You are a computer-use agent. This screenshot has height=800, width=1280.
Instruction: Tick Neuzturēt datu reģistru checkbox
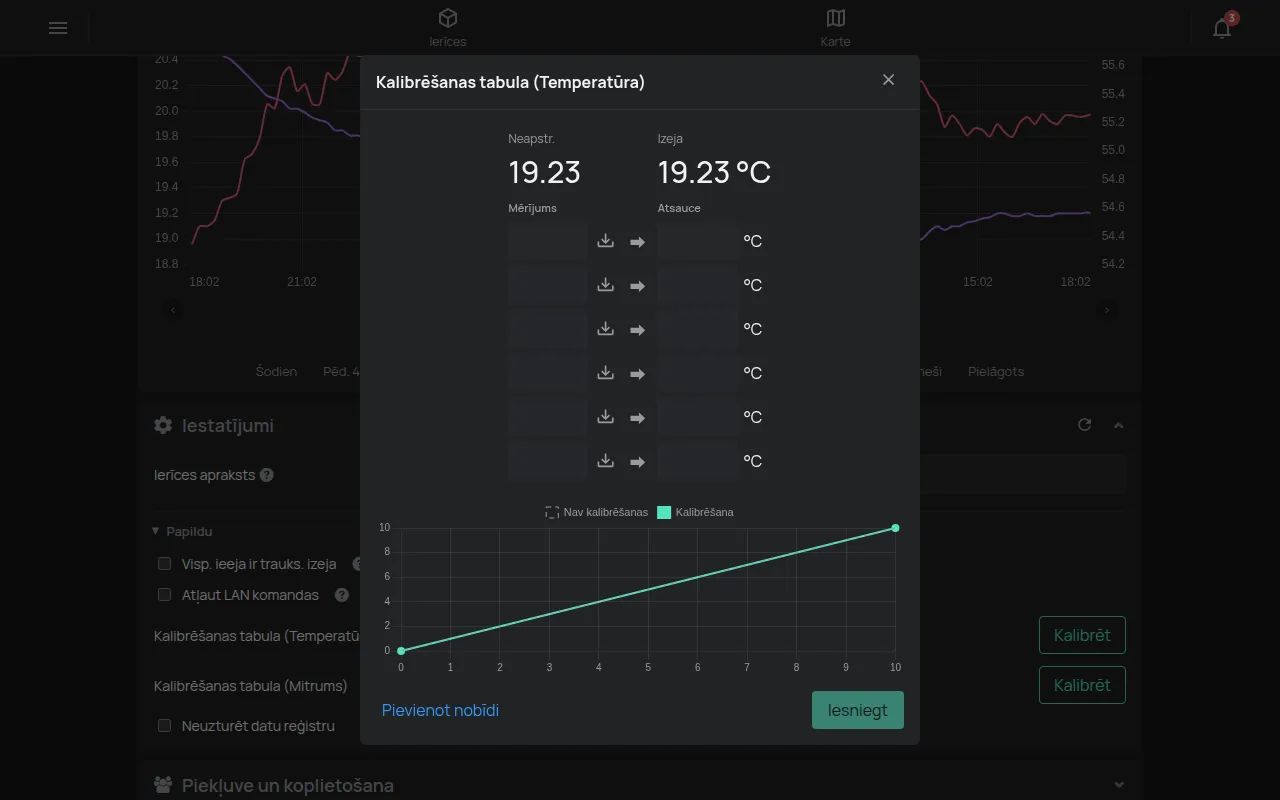click(x=165, y=726)
